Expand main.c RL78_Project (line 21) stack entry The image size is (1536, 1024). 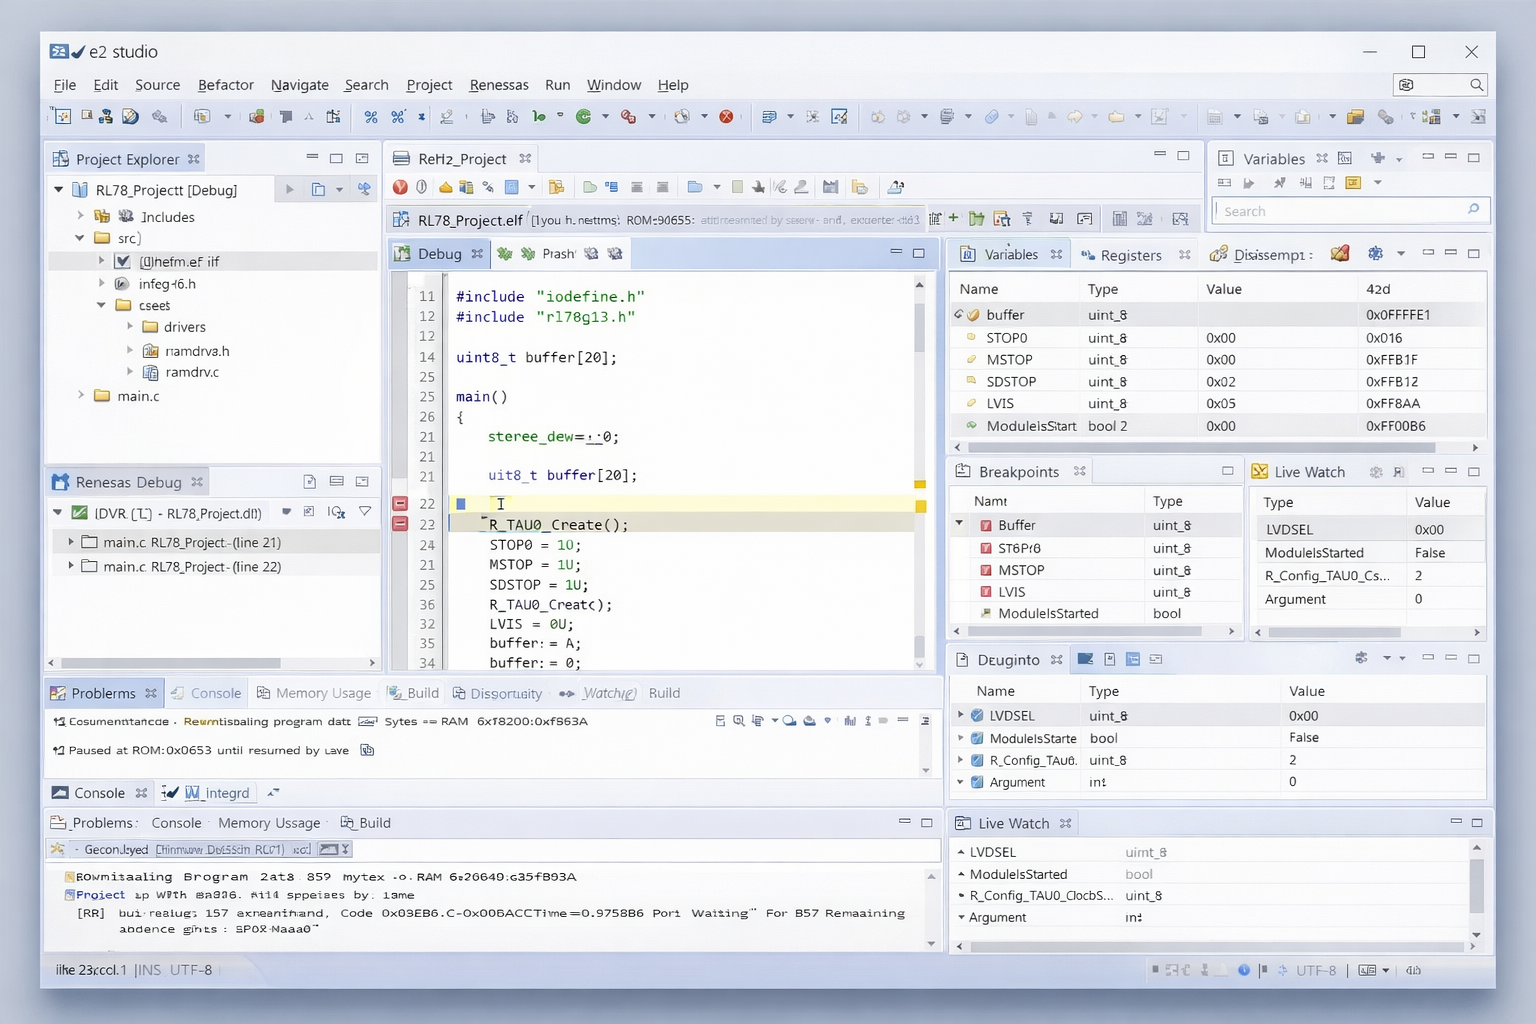pos(71,542)
